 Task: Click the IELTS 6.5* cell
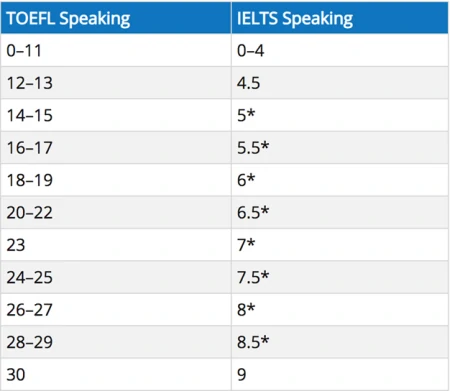tap(340, 212)
